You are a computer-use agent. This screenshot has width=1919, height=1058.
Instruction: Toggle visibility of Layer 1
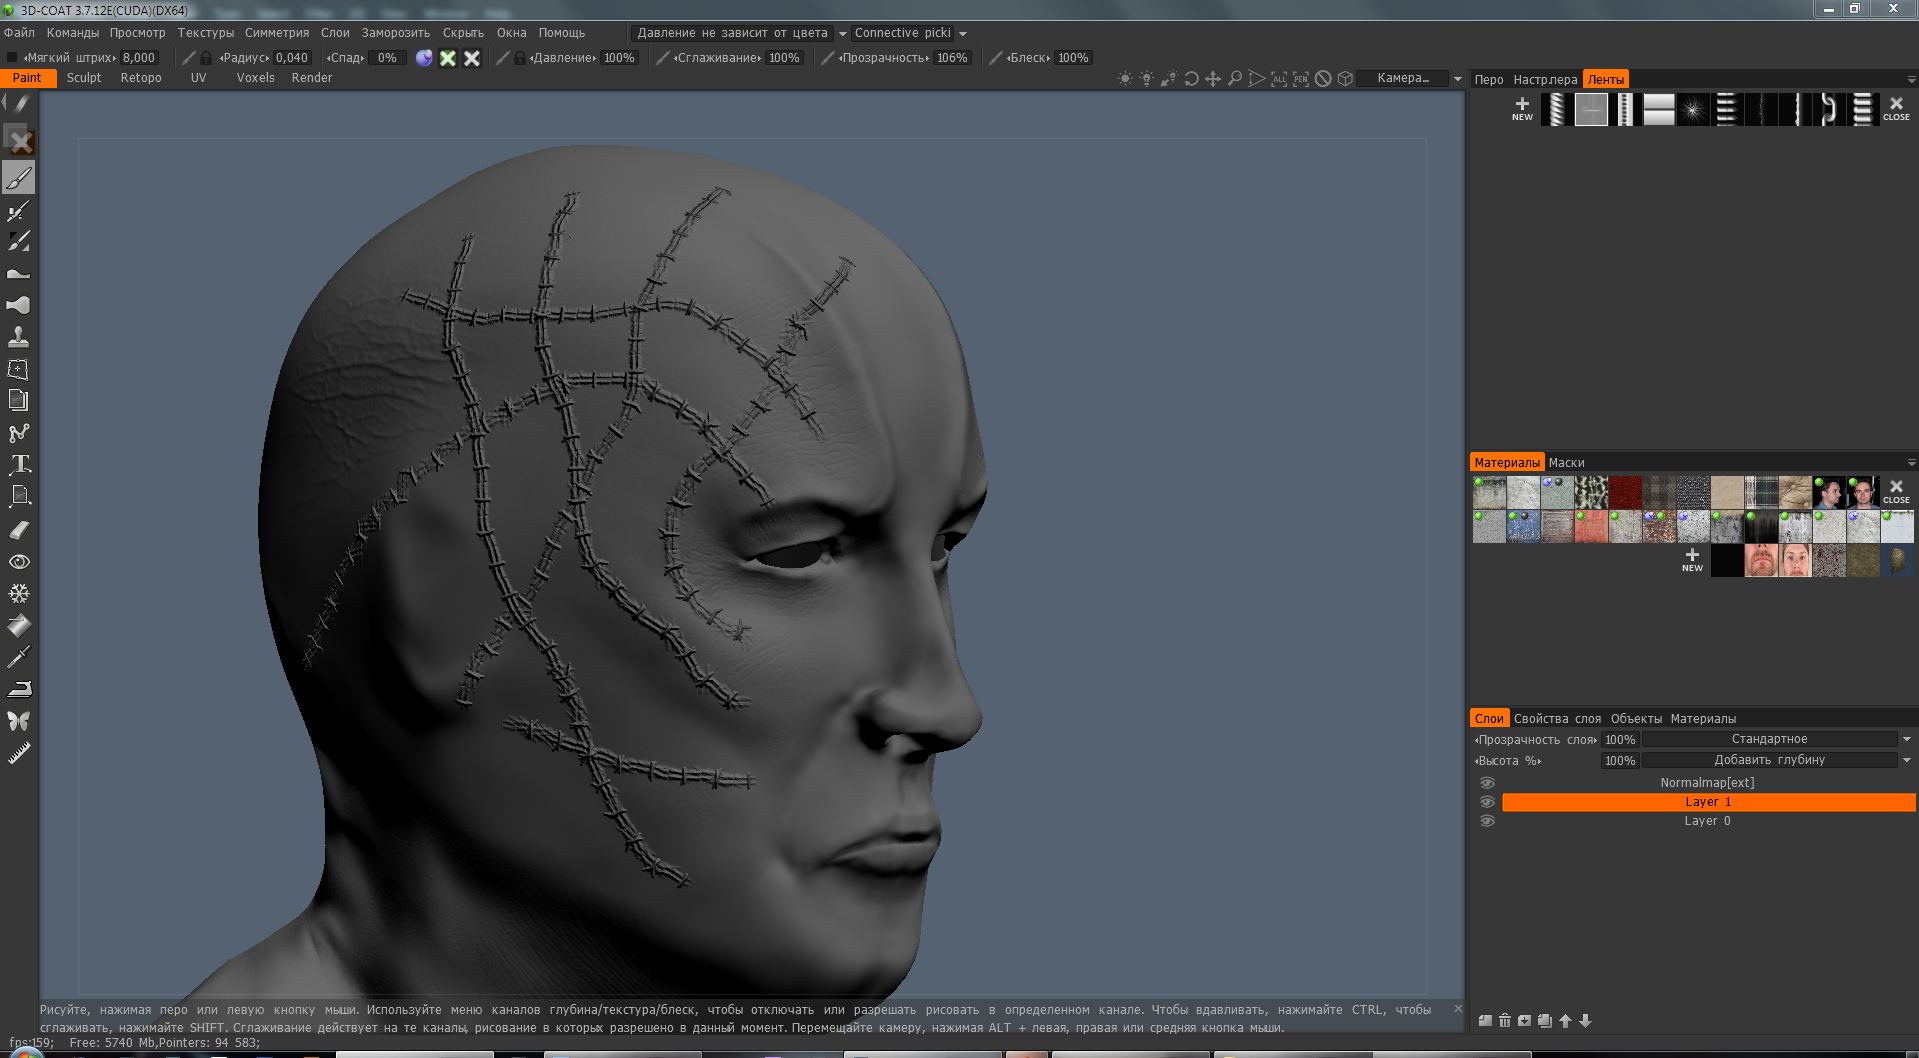click(x=1487, y=802)
